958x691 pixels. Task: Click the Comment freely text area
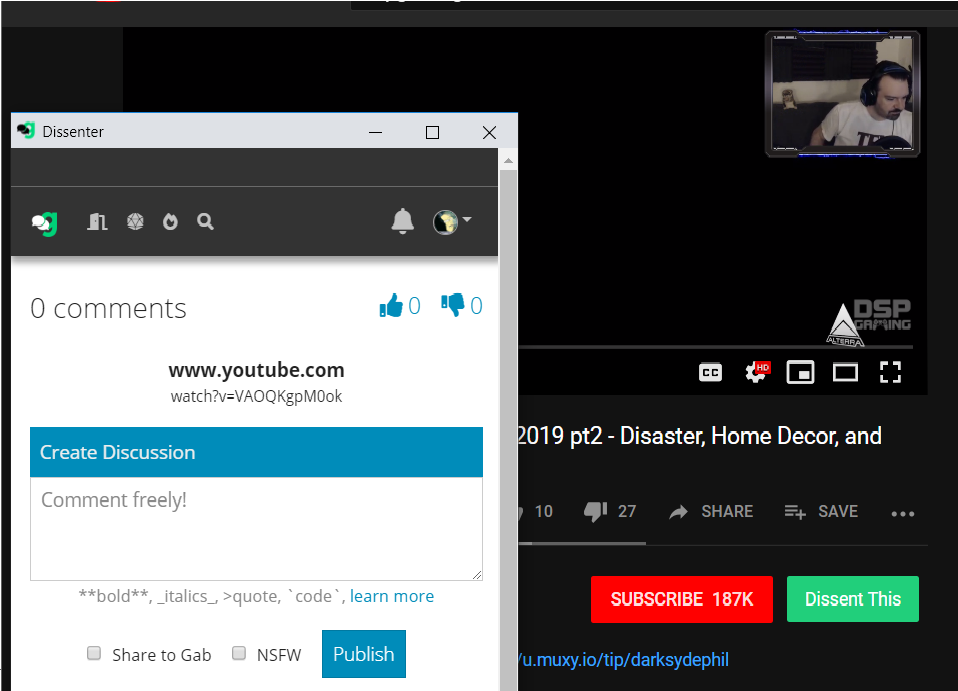[257, 529]
